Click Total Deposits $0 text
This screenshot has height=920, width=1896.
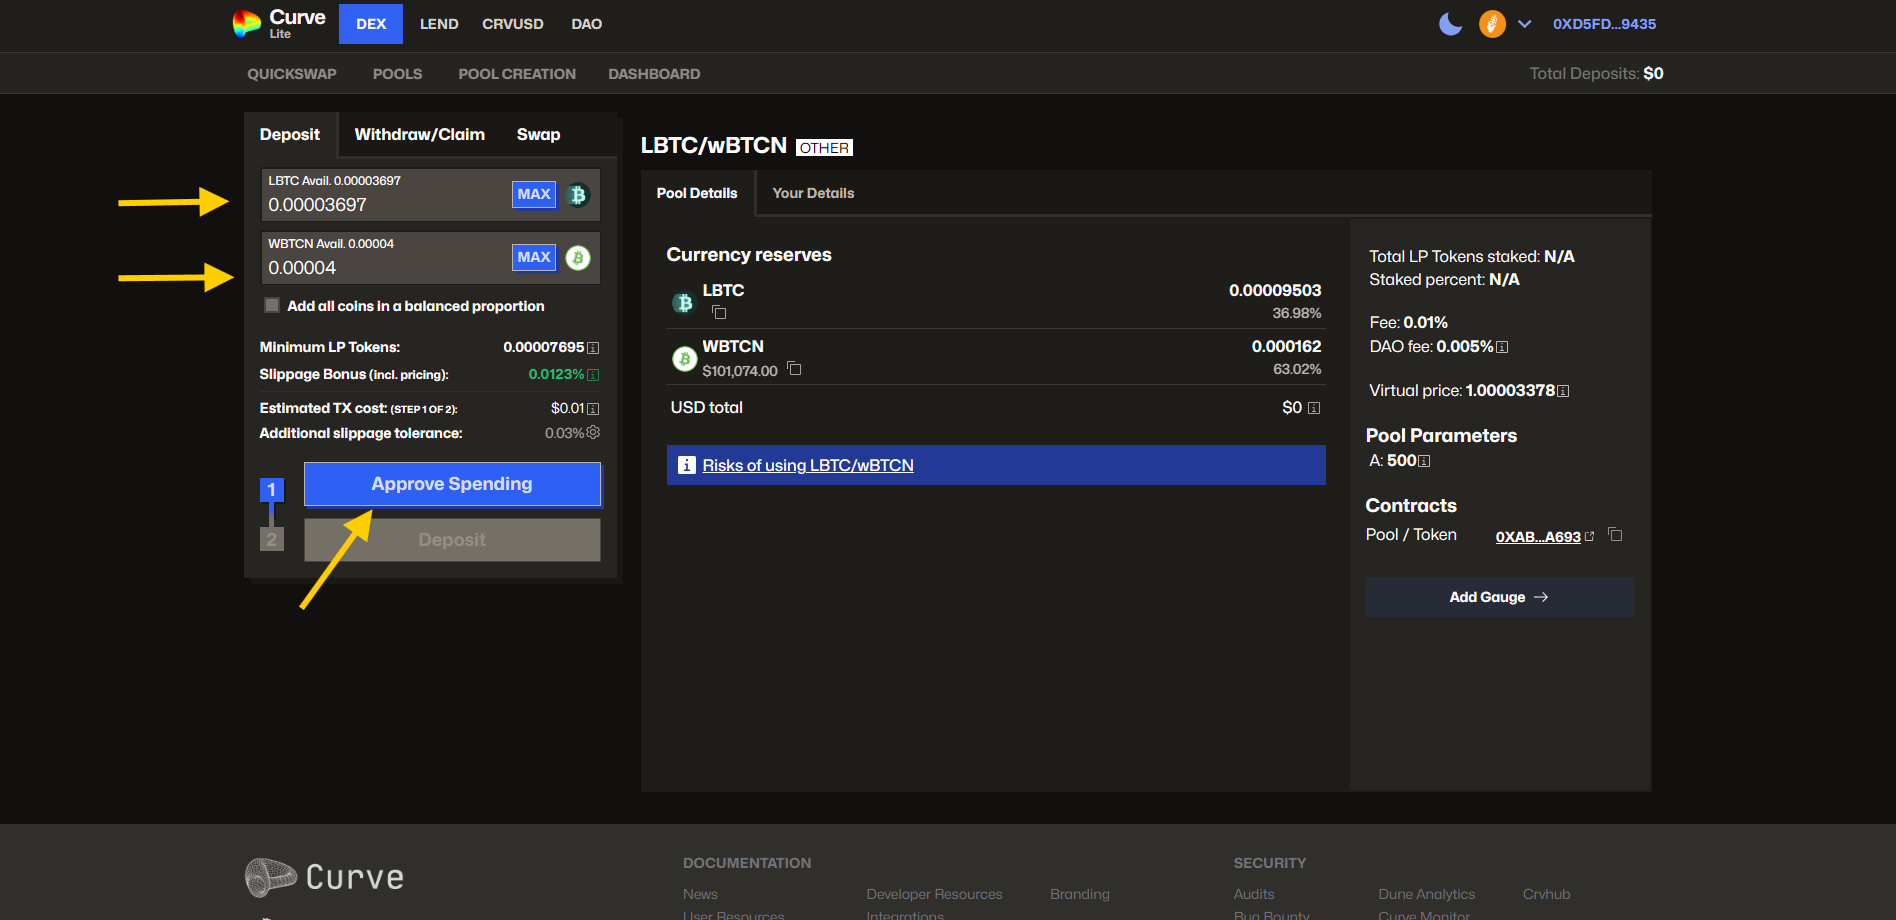point(1596,73)
